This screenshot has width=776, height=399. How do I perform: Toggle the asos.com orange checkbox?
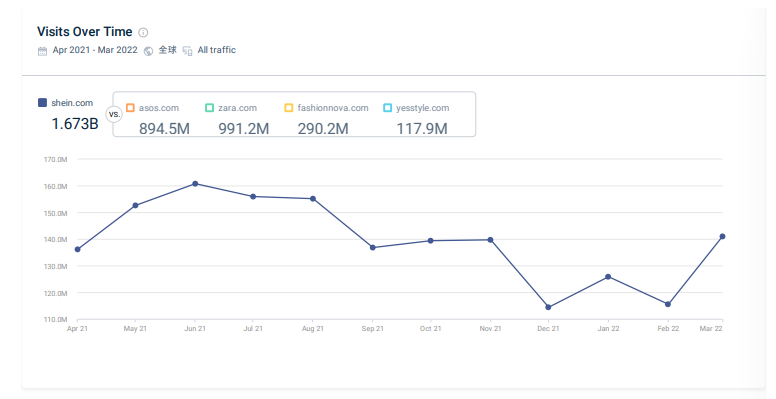(x=131, y=107)
